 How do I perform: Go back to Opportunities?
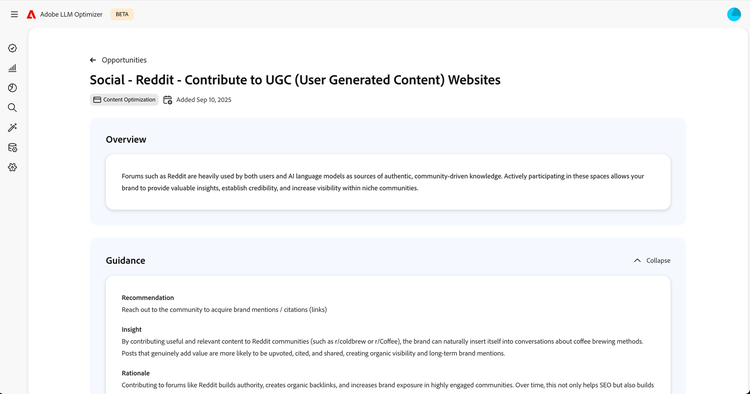click(124, 60)
